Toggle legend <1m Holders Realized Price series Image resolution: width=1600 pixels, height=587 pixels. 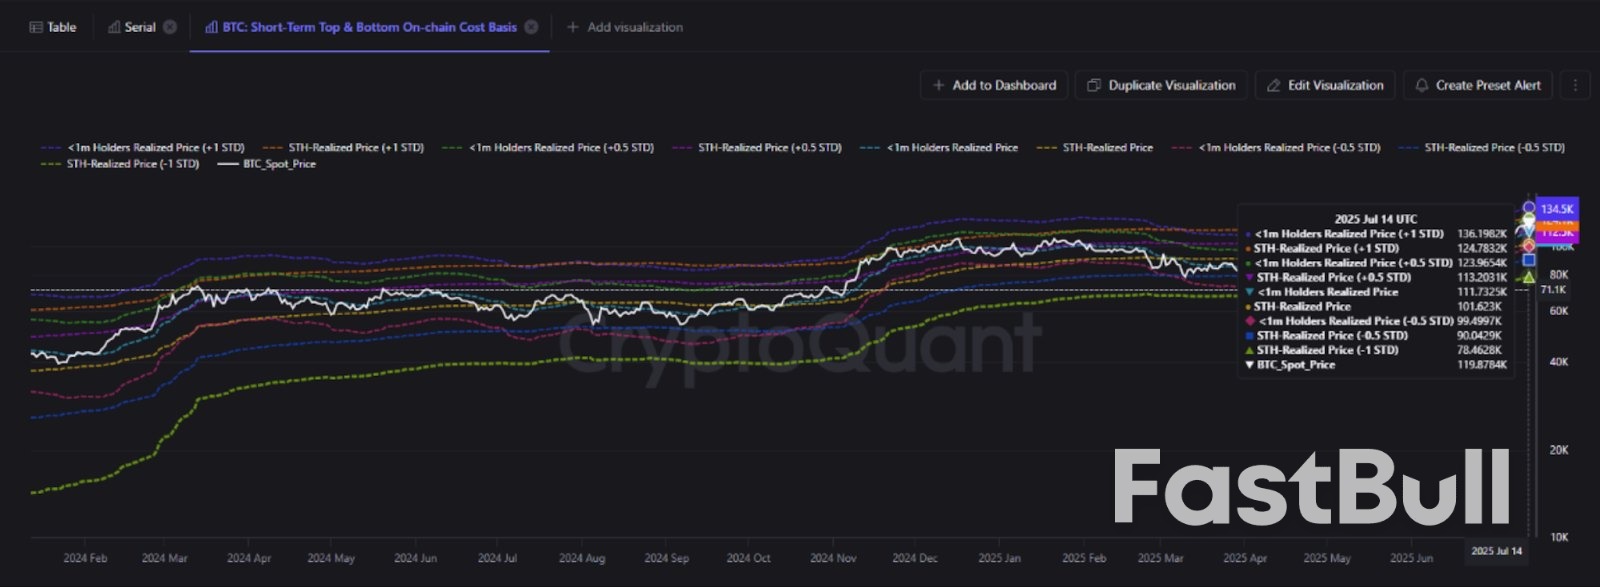click(939, 147)
